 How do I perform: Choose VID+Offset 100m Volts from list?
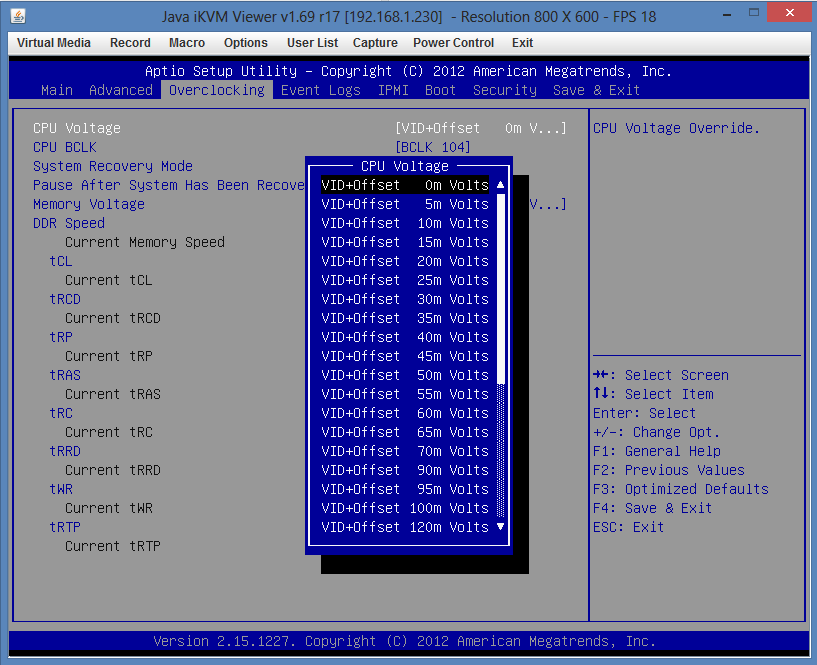point(405,508)
